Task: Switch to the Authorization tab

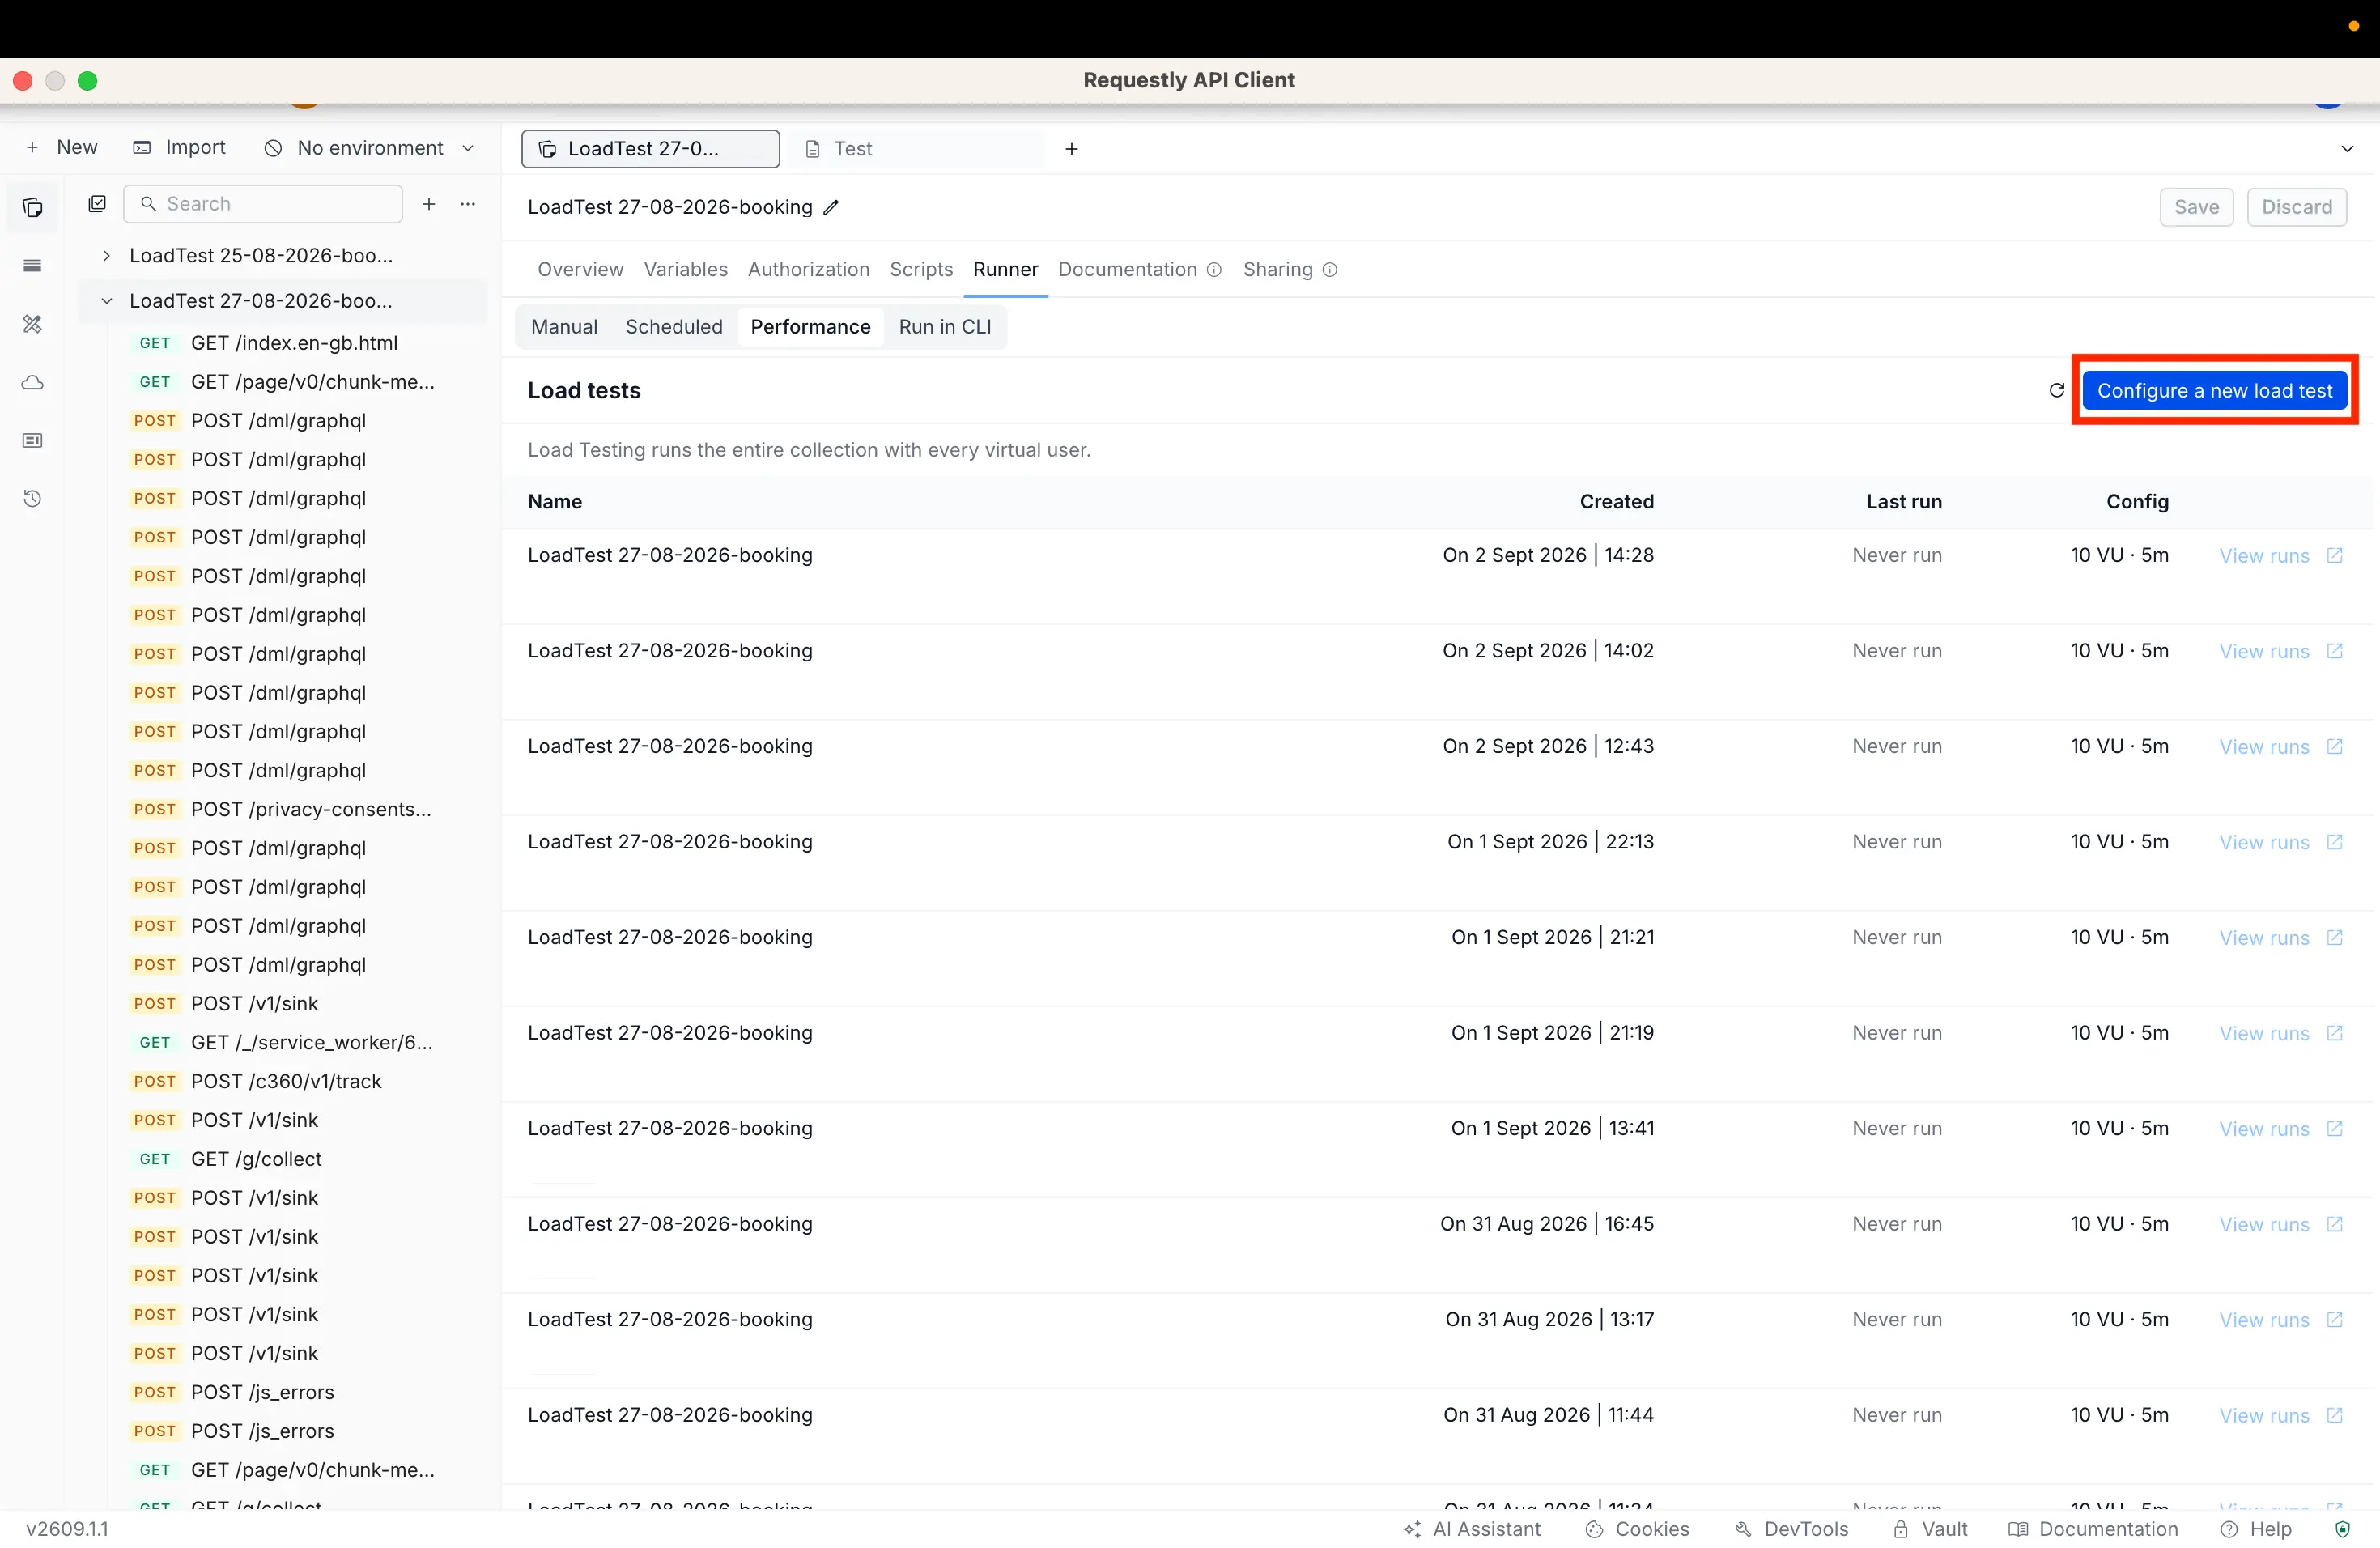Action: point(809,270)
